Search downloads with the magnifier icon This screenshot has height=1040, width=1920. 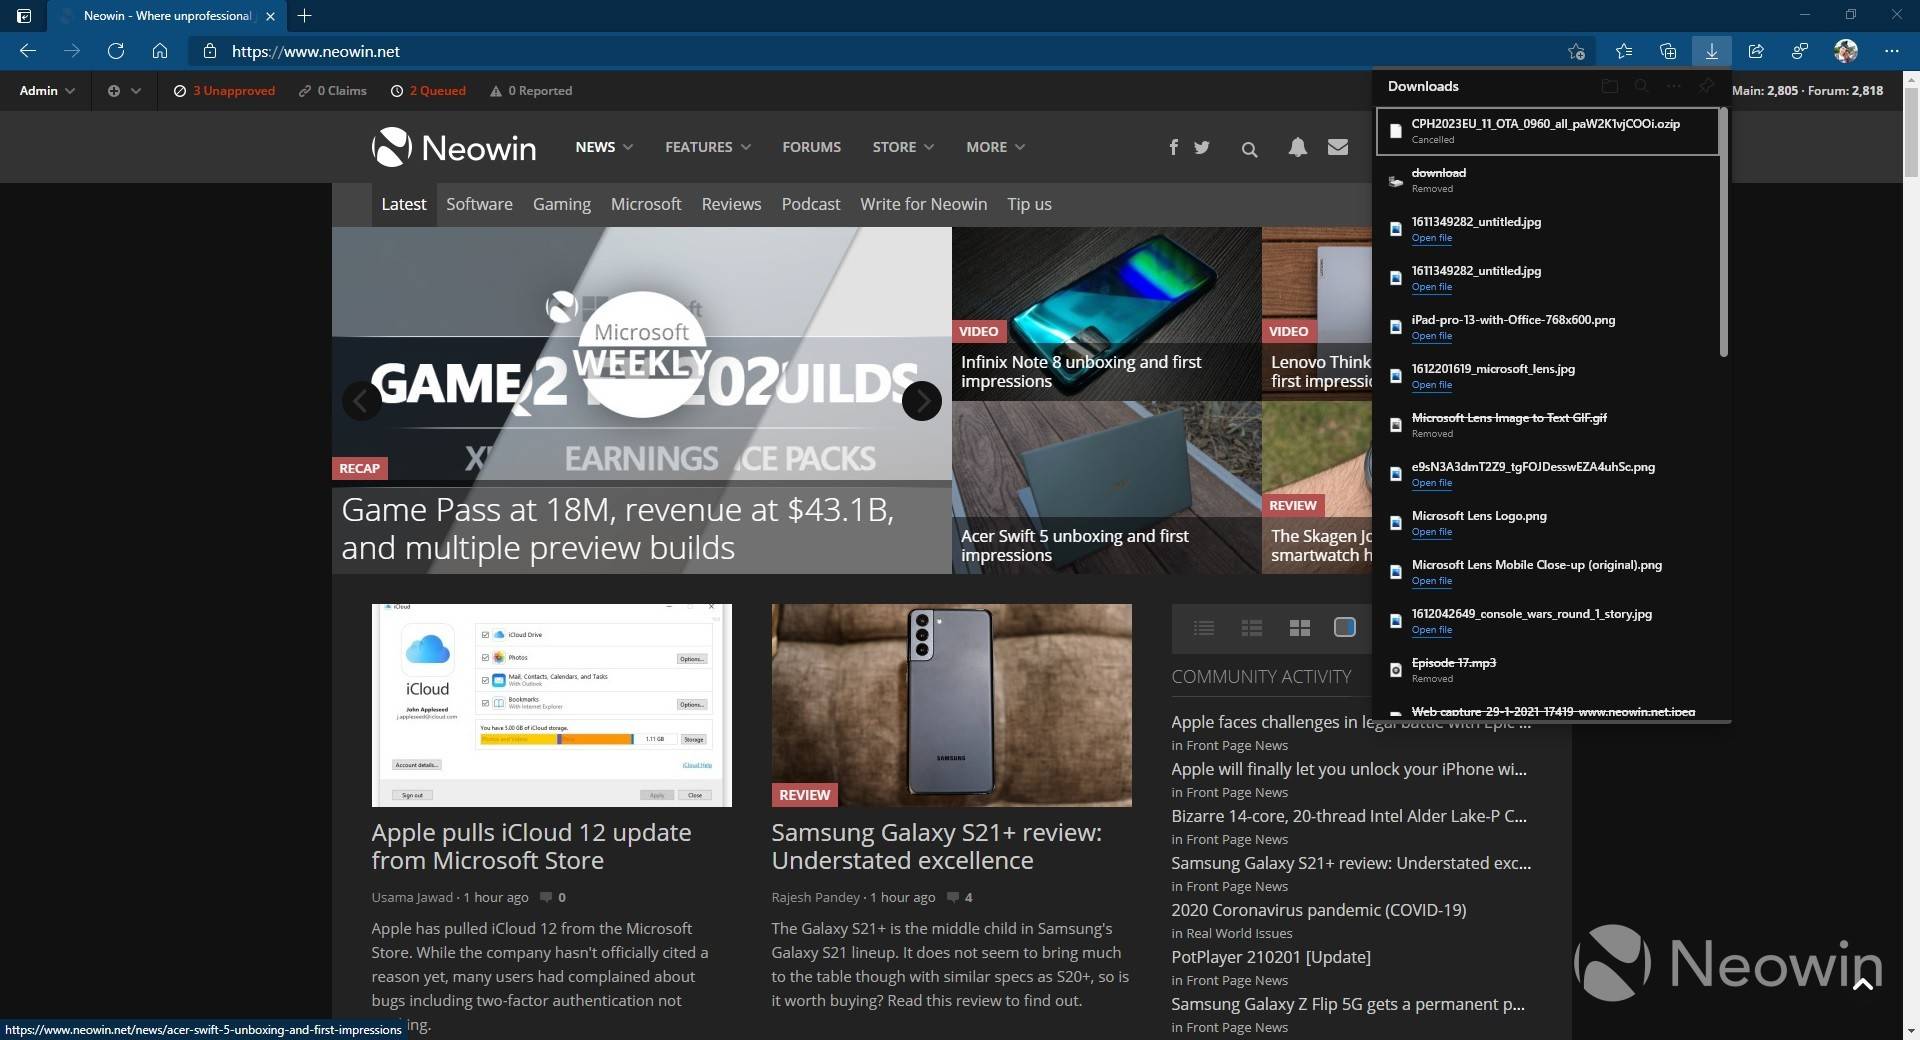pyautogui.click(x=1641, y=86)
